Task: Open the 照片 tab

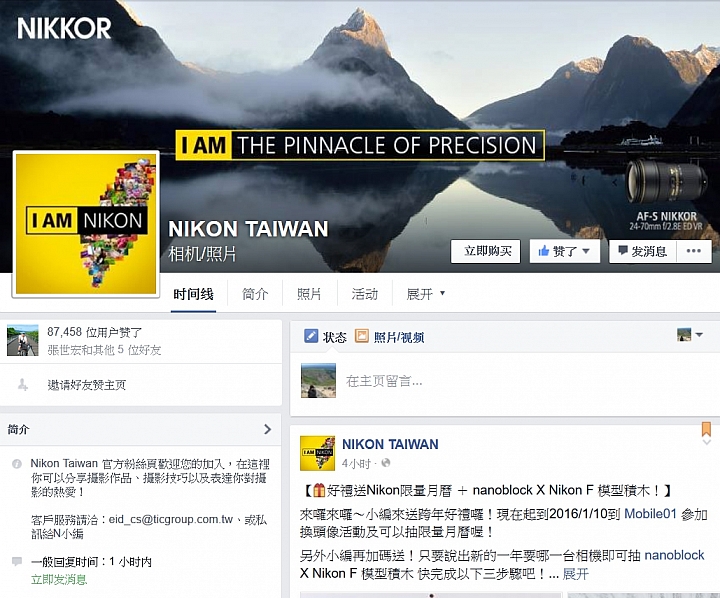Action: click(x=309, y=293)
